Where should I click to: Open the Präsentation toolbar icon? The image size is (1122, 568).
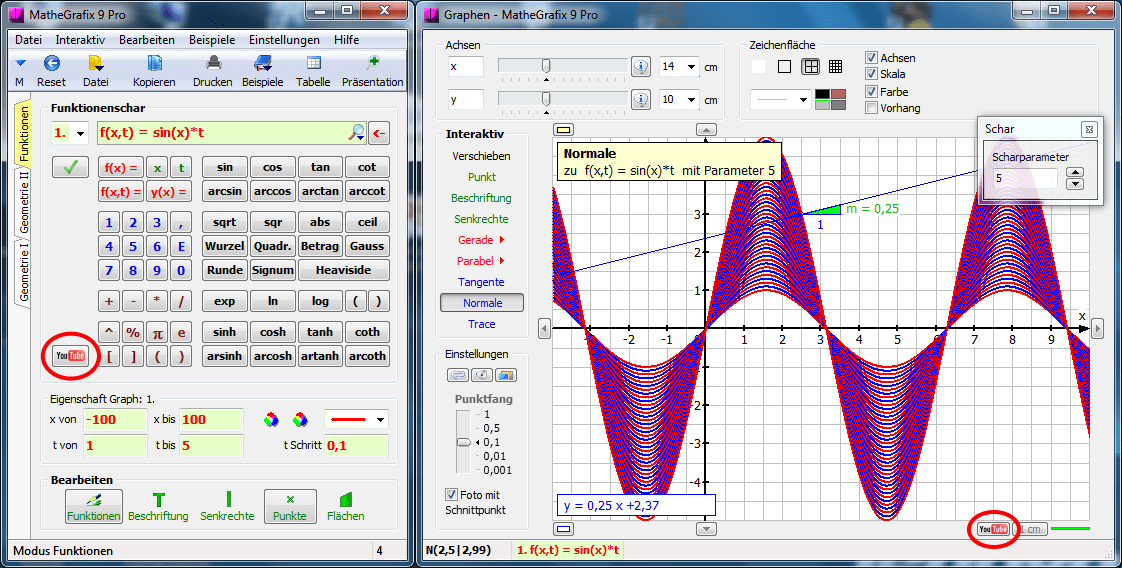[x=373, y=64]
